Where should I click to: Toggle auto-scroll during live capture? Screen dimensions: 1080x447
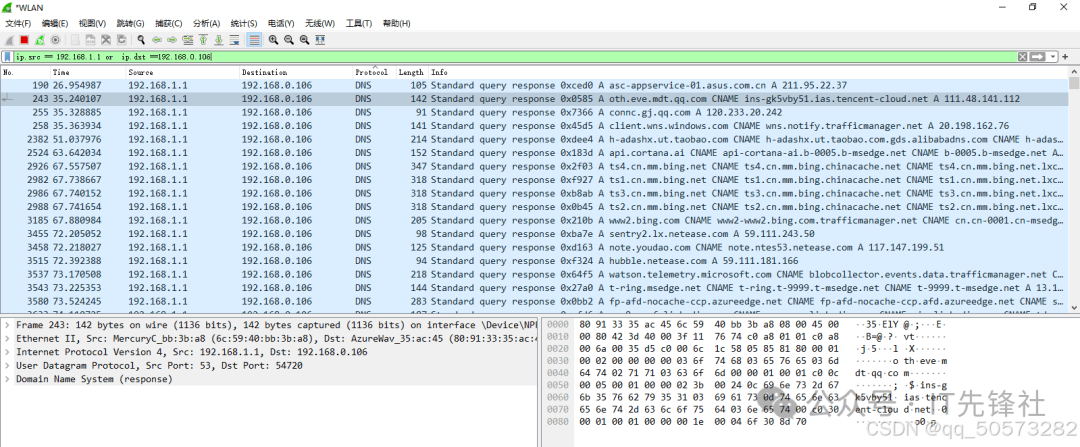pos(235,39)
